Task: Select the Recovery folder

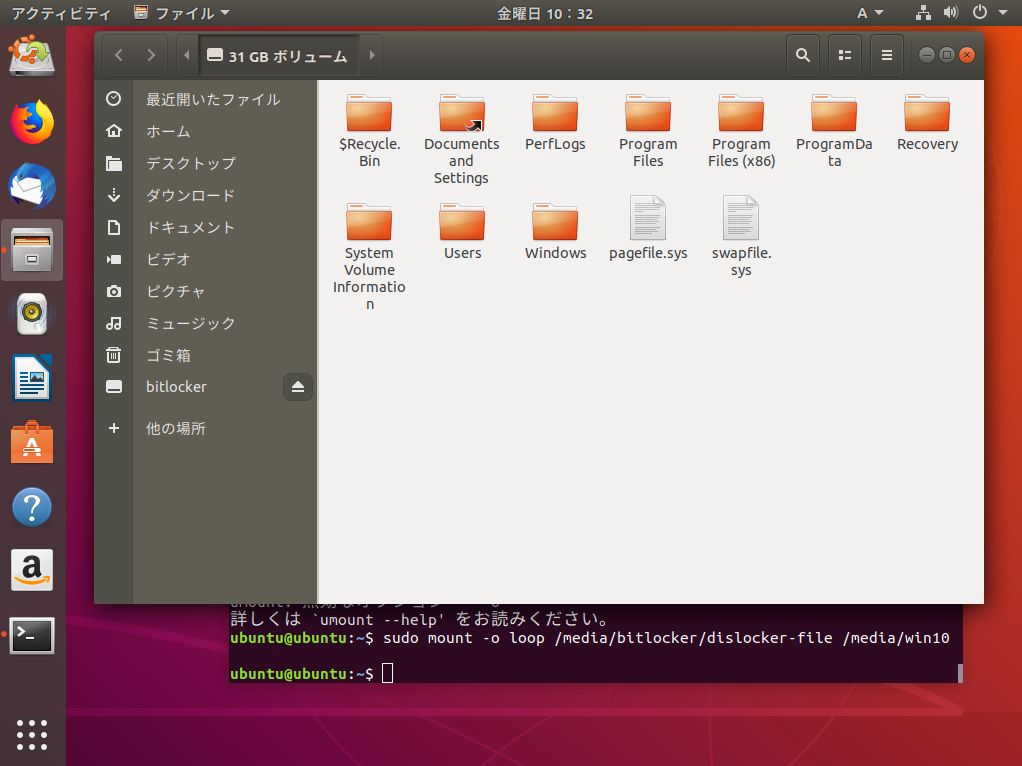Action: pyautogui.click(x=927, y=123)
